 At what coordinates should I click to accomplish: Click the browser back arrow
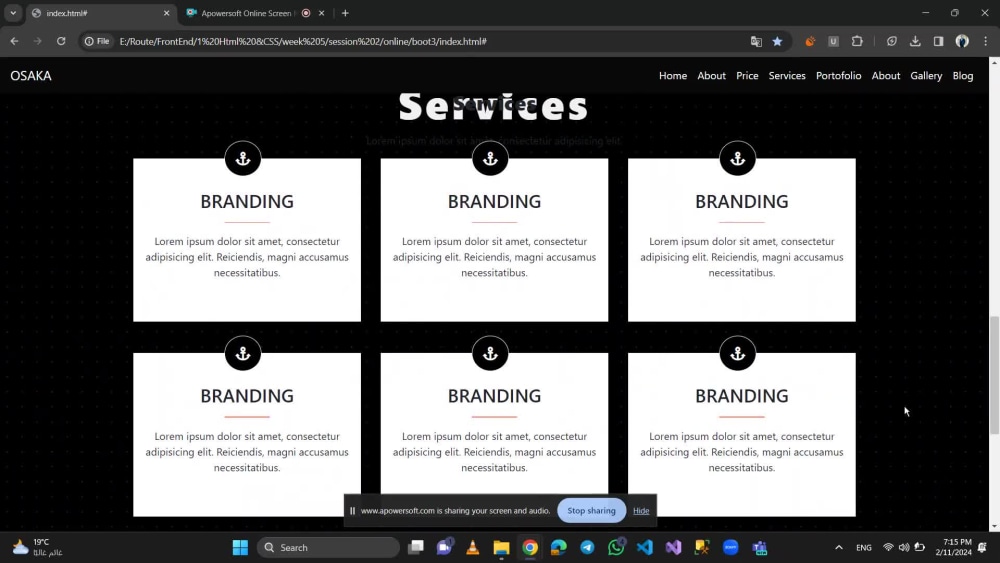pos(14,41)
